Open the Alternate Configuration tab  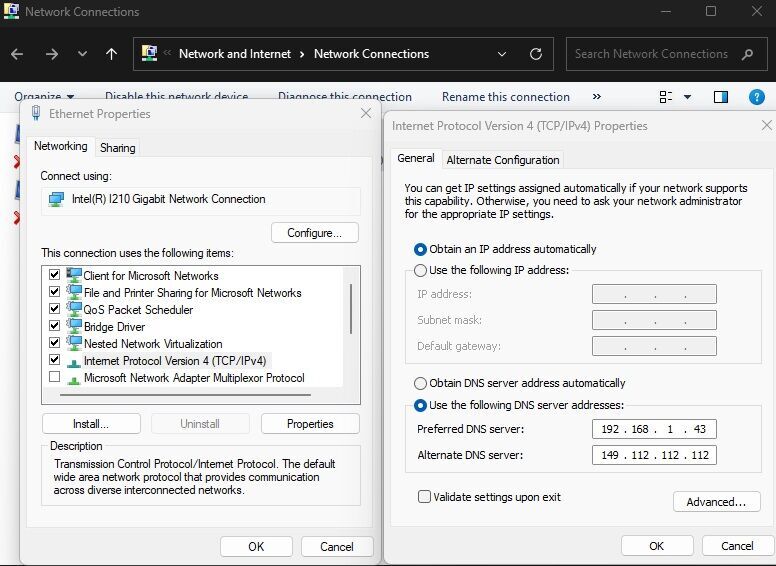coord(502,160)
